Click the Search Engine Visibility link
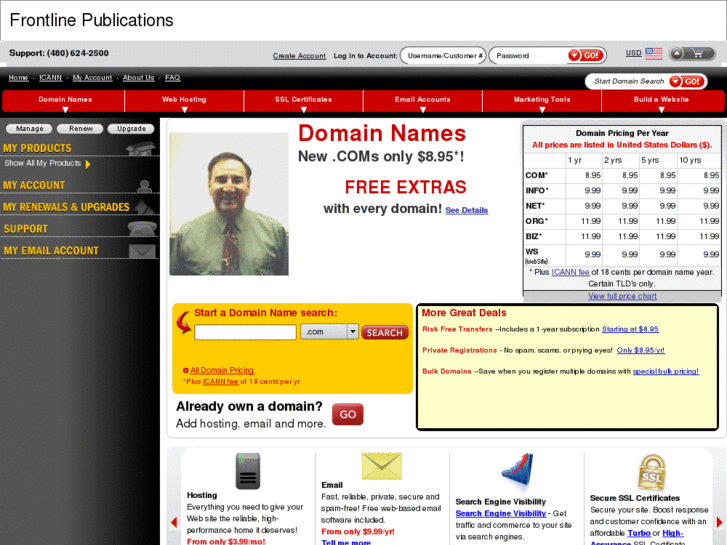The image size is (727, 545). pyautogui.click(x=501, y=513)
